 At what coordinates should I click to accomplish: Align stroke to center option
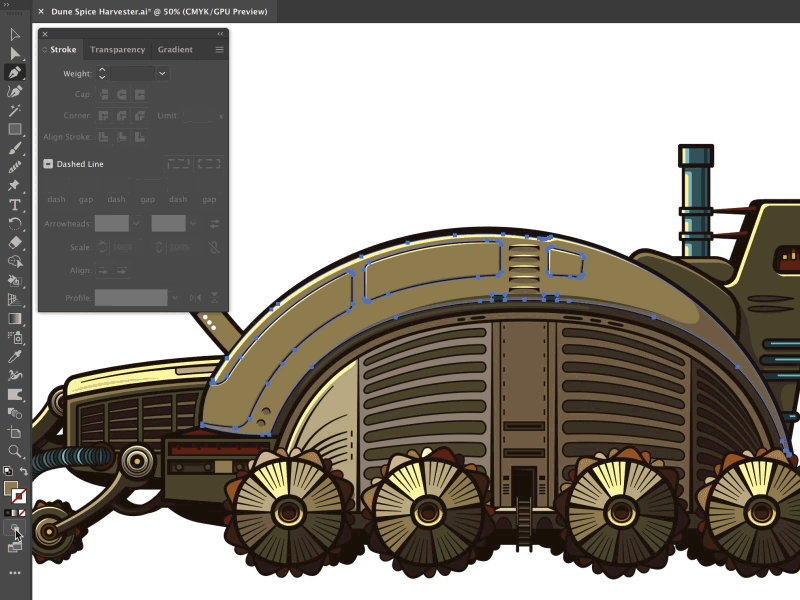point(104,137)
